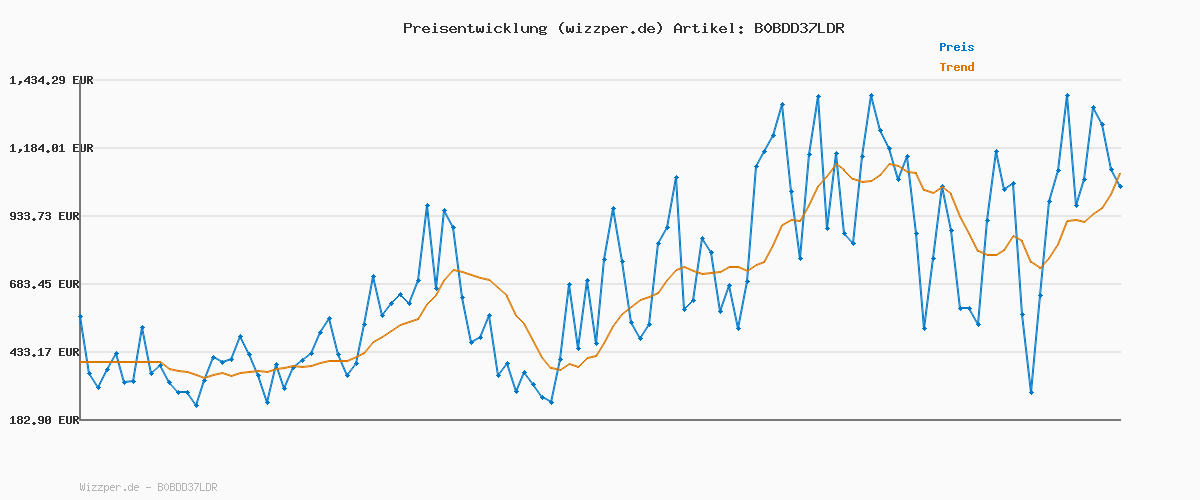Click the right end of the orange trend line
This screenshot has height=500, width=1200.
(1120, 174)
